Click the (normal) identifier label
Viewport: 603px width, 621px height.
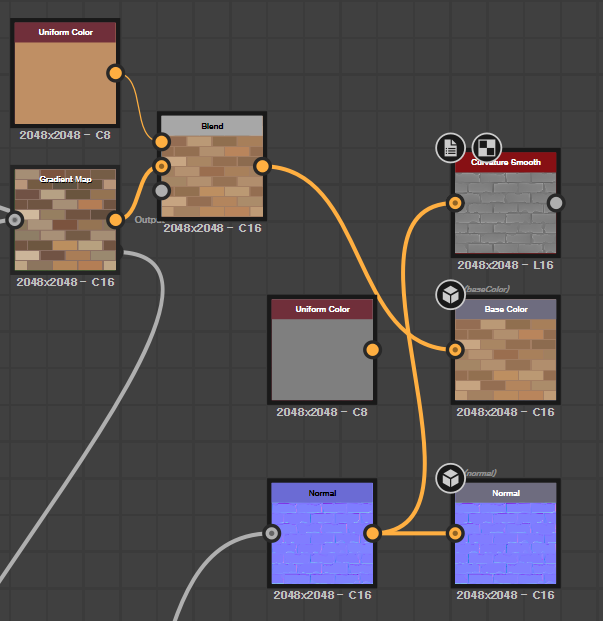coord(480,473)
